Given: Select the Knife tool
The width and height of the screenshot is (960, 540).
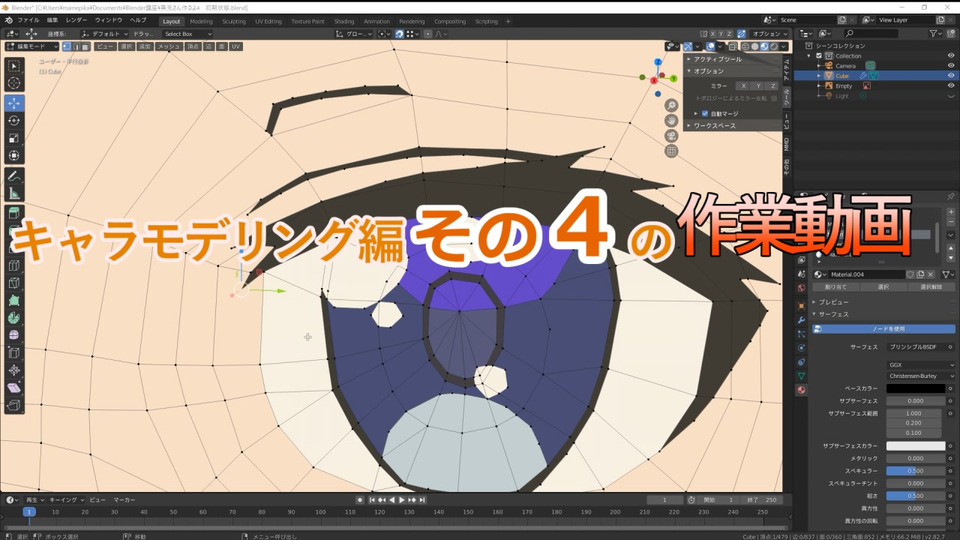Looking at the screenshot, I should coord(14,283).
